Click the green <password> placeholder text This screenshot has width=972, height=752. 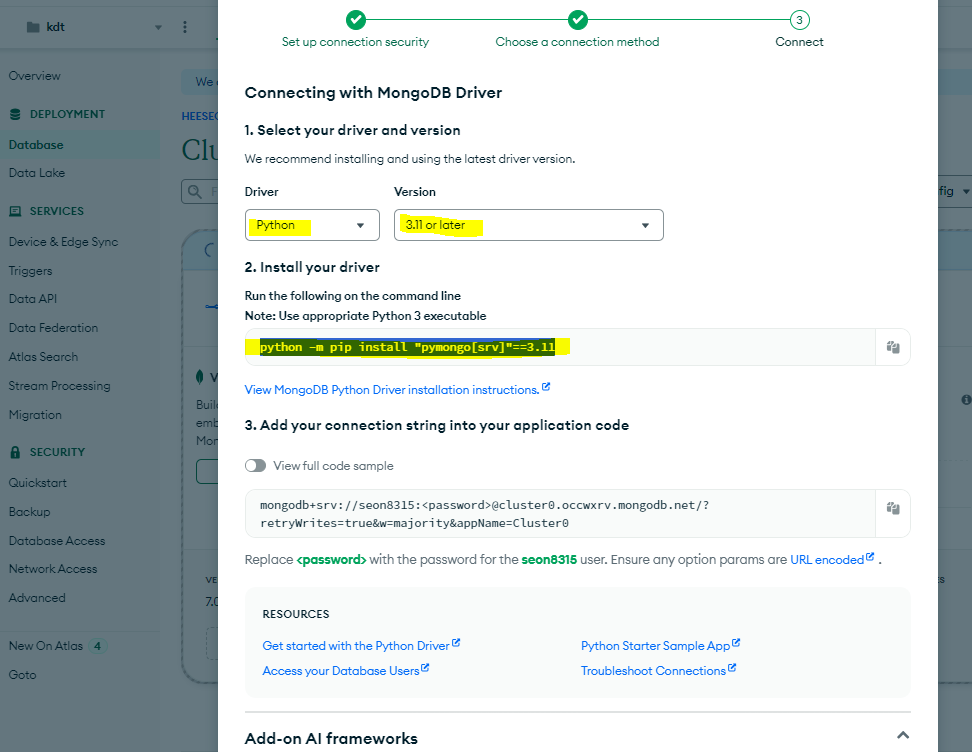[x=332, y=560]
